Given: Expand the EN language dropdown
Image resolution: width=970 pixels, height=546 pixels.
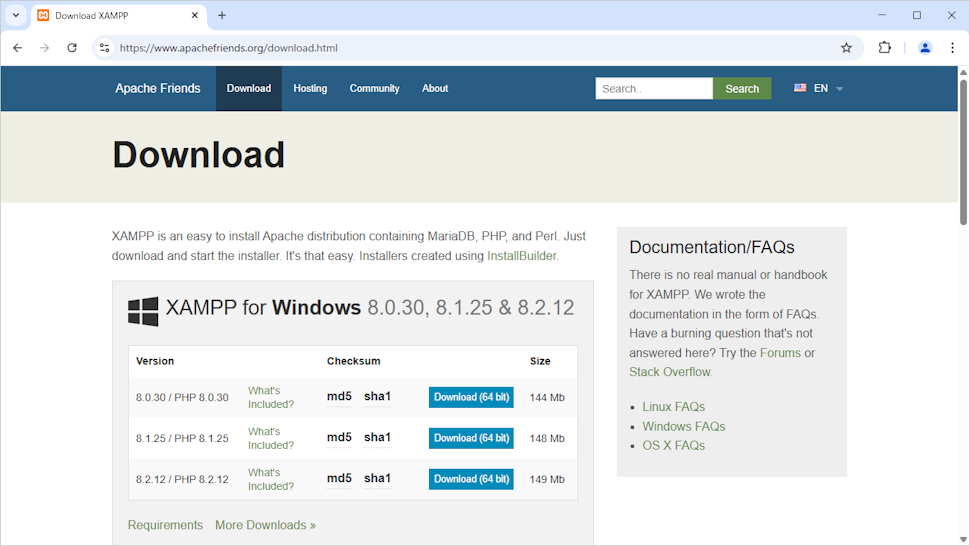Looking at the screenshot, I should 839,89.
